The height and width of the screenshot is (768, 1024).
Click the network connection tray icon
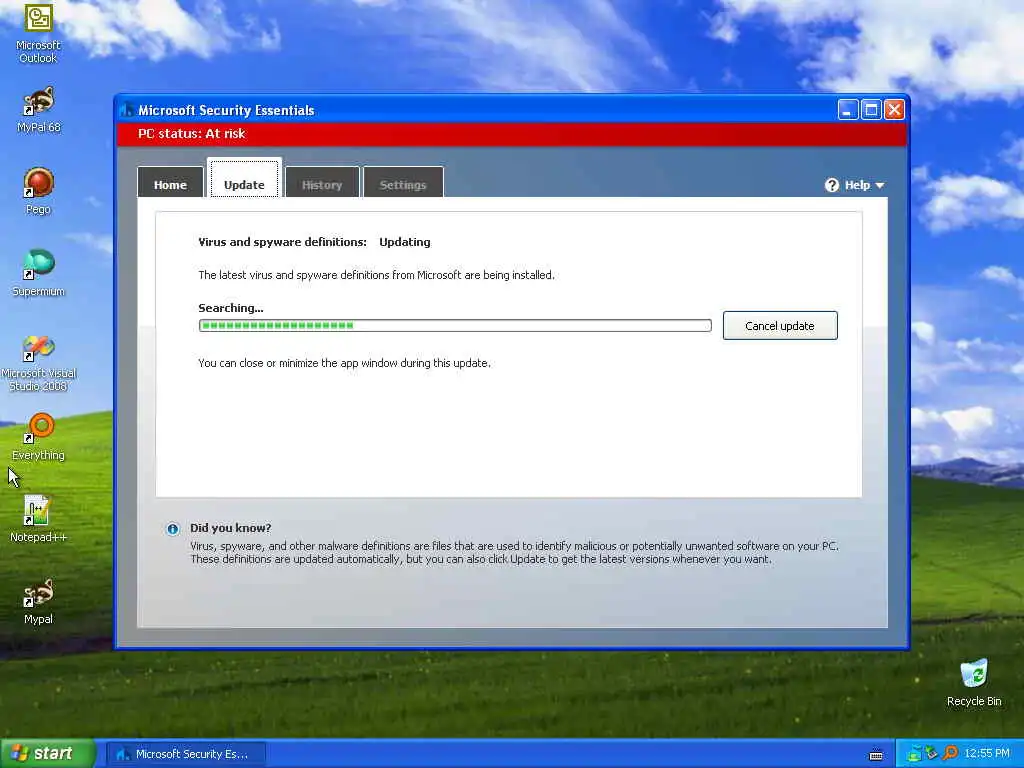tap(914, 754)
